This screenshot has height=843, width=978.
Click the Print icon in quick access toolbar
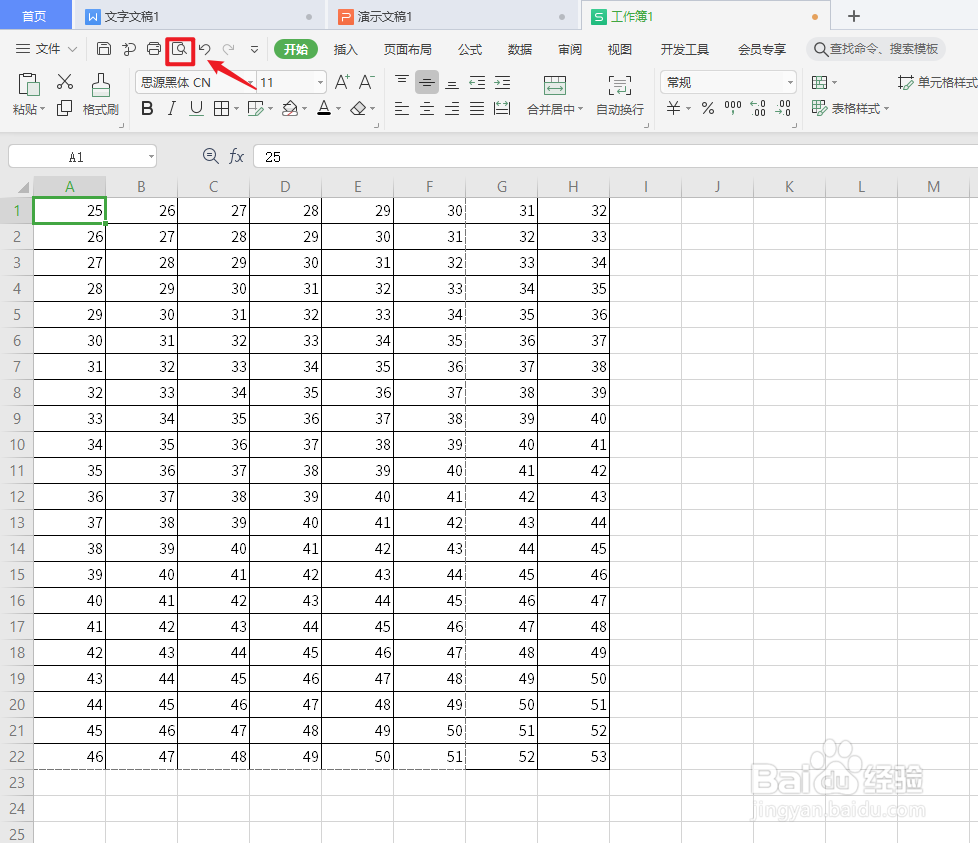(153, 49)
